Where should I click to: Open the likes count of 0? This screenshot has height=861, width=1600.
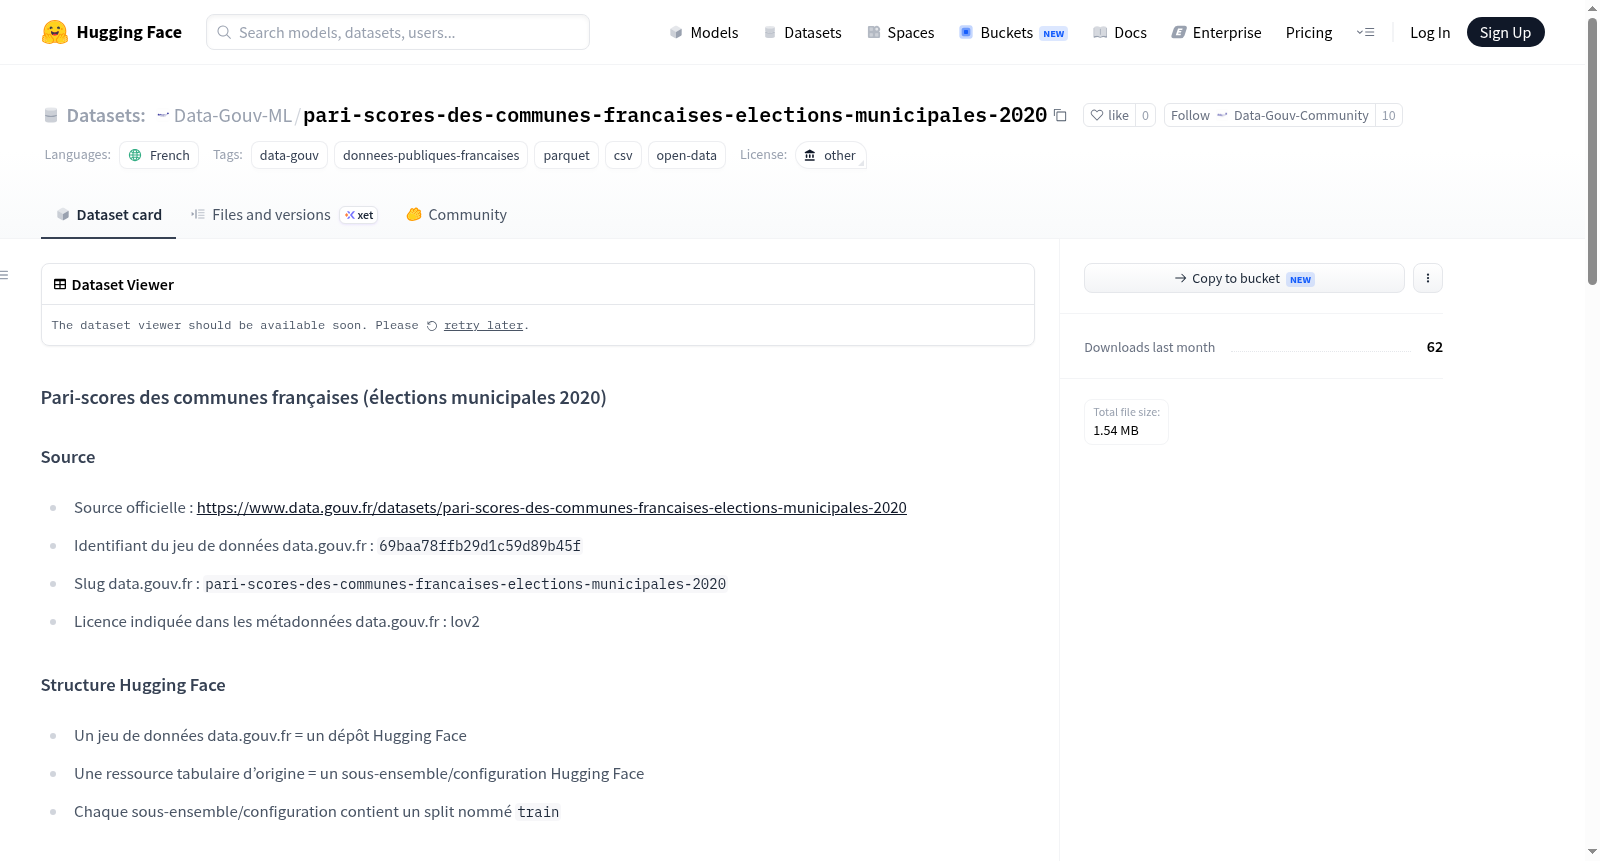(x=1145, y=116)
